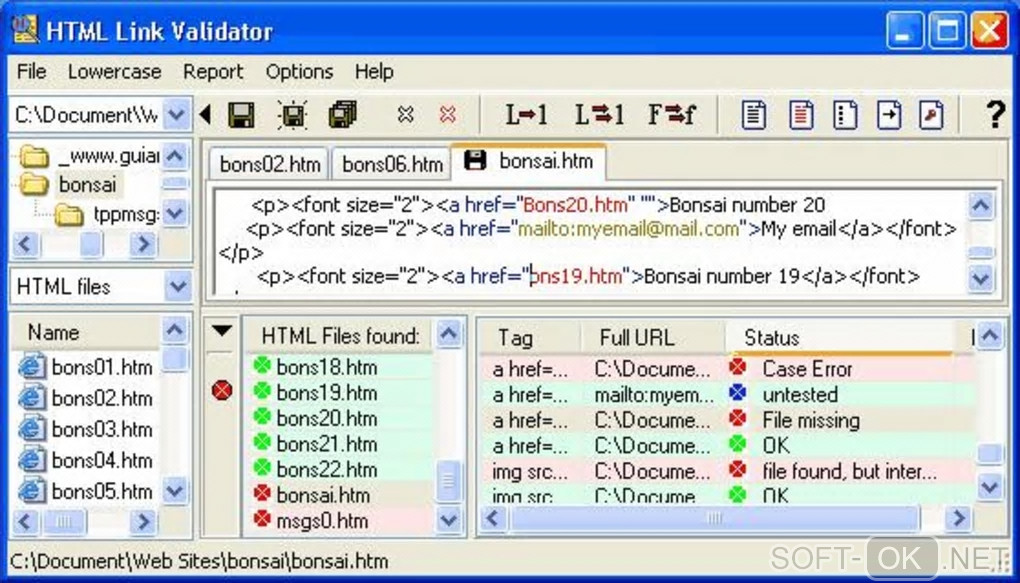The height and width of the screenshot is (583, 1020).
Task: Select the _www.guia folder in tree
Action: click(89, 156)
